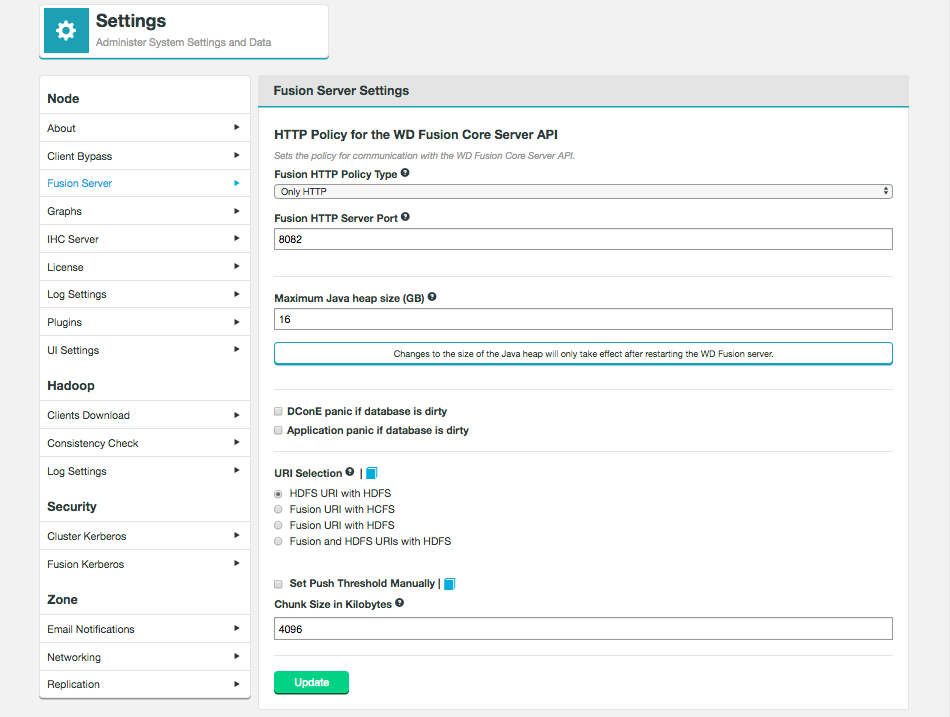This screenshot has height=717, width=950.
Task: Expand the Graphs arrow
Action: point(236,211)
